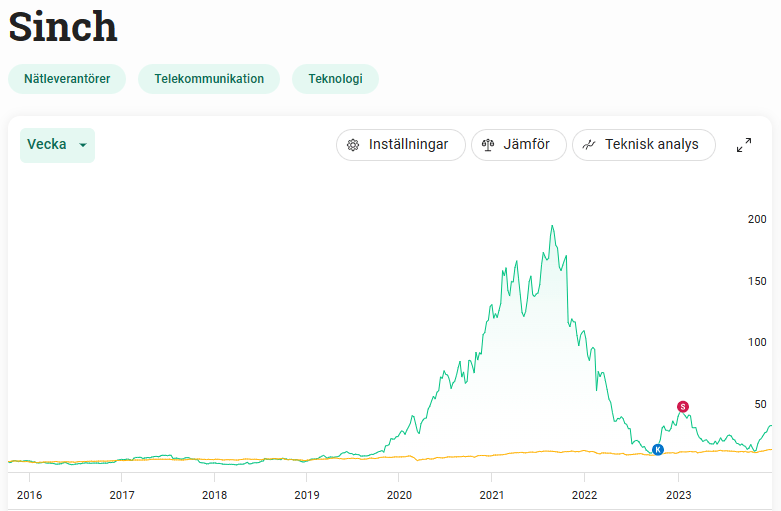Viewport: 781px width, 511px height.
Task: Click the balance scale icon on Jämför
Action: (x=488, y=145)
